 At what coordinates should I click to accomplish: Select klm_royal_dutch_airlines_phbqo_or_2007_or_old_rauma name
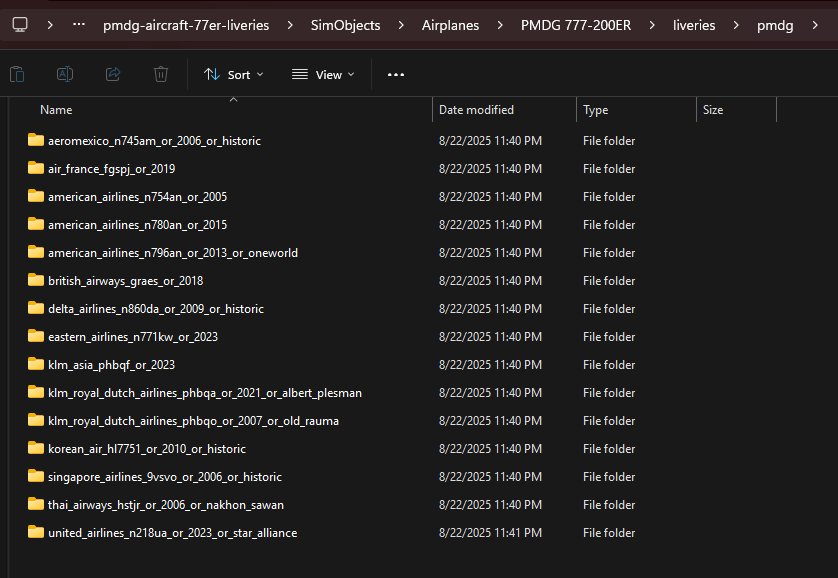[x=193, y=421]
